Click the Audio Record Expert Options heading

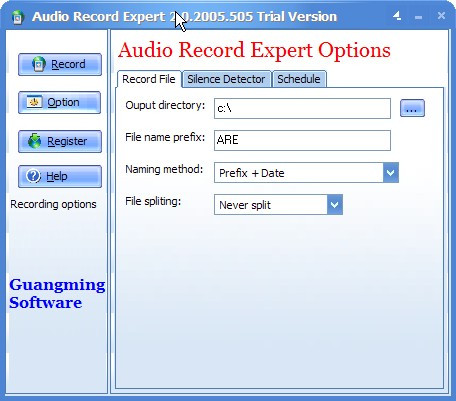[x=254, y=50]
